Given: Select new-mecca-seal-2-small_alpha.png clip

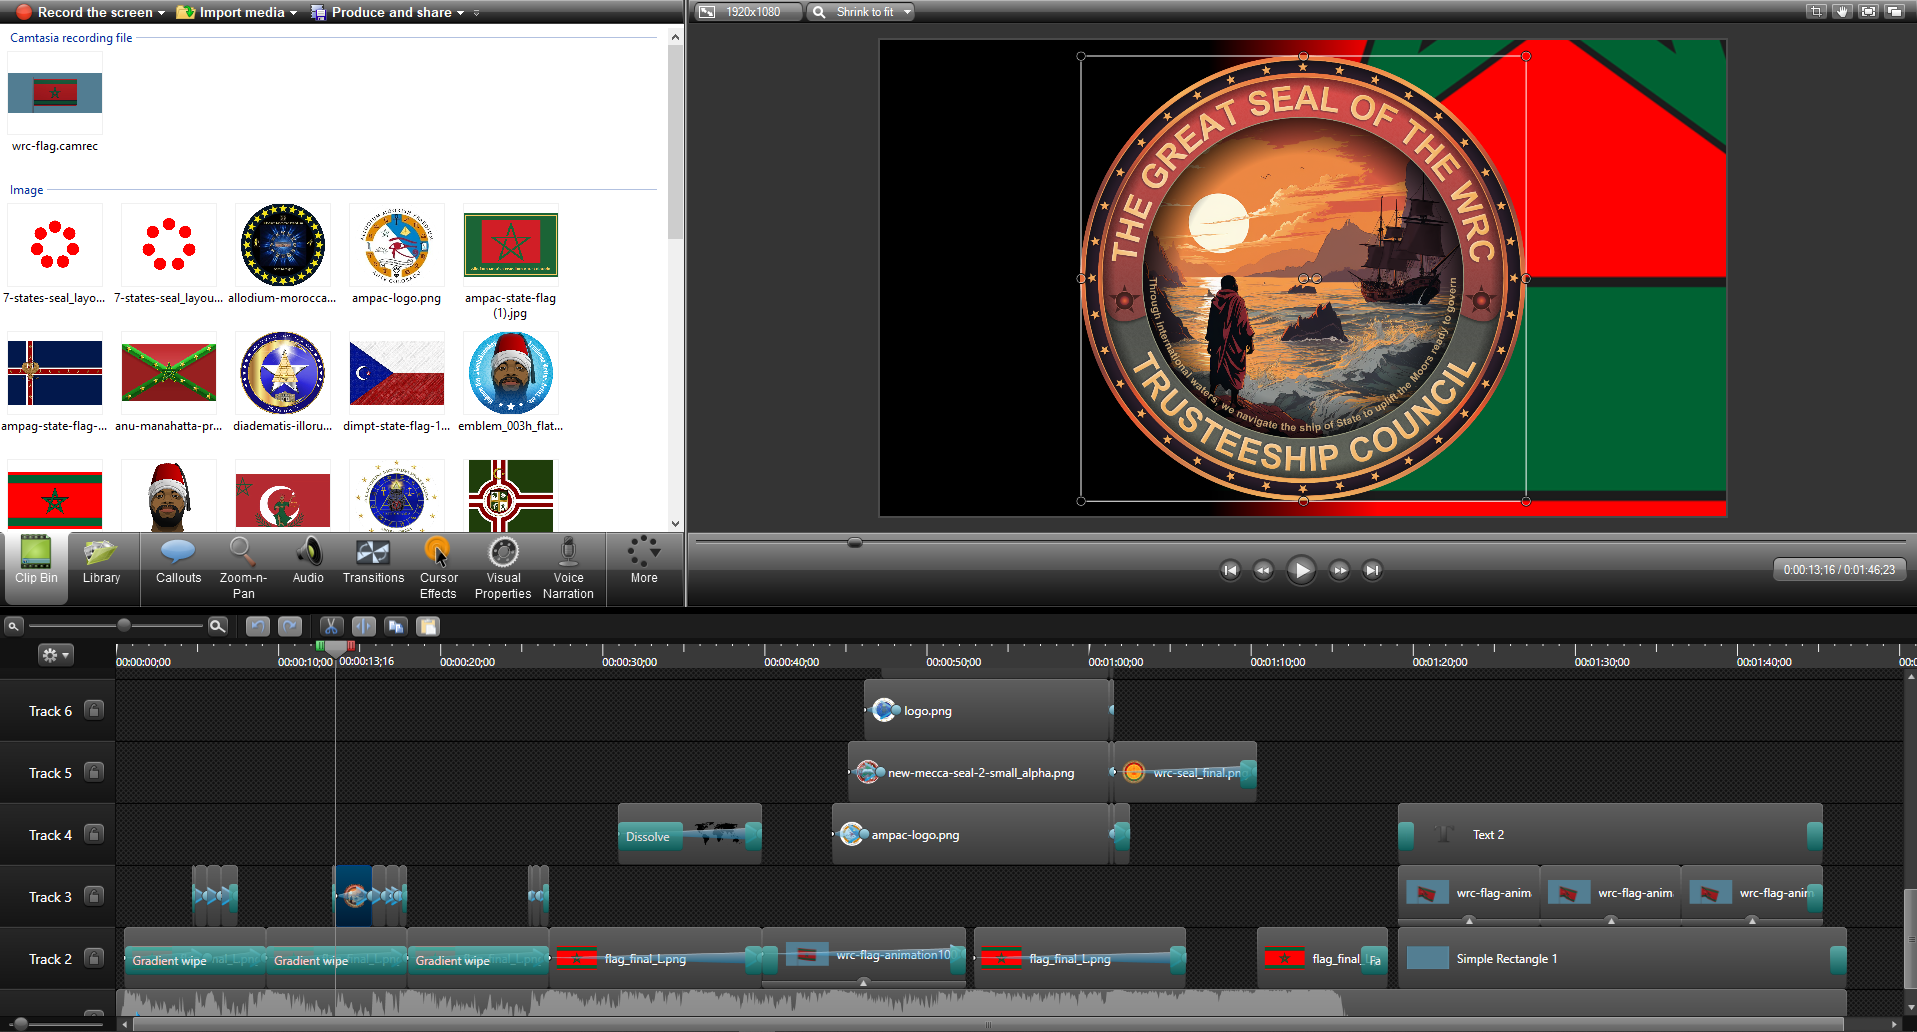Looking at the screenshot, I should click(979, 772).
